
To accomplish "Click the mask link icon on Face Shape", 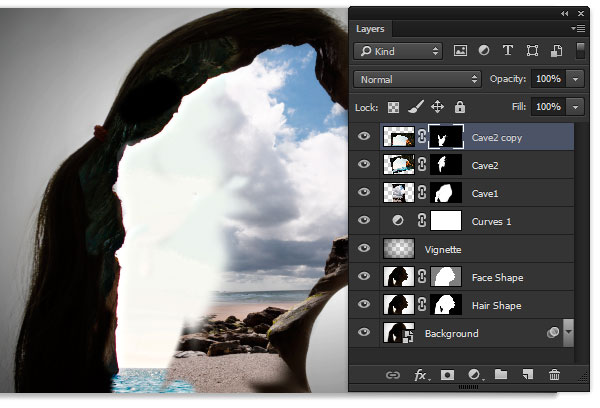I will click(422, 276).
